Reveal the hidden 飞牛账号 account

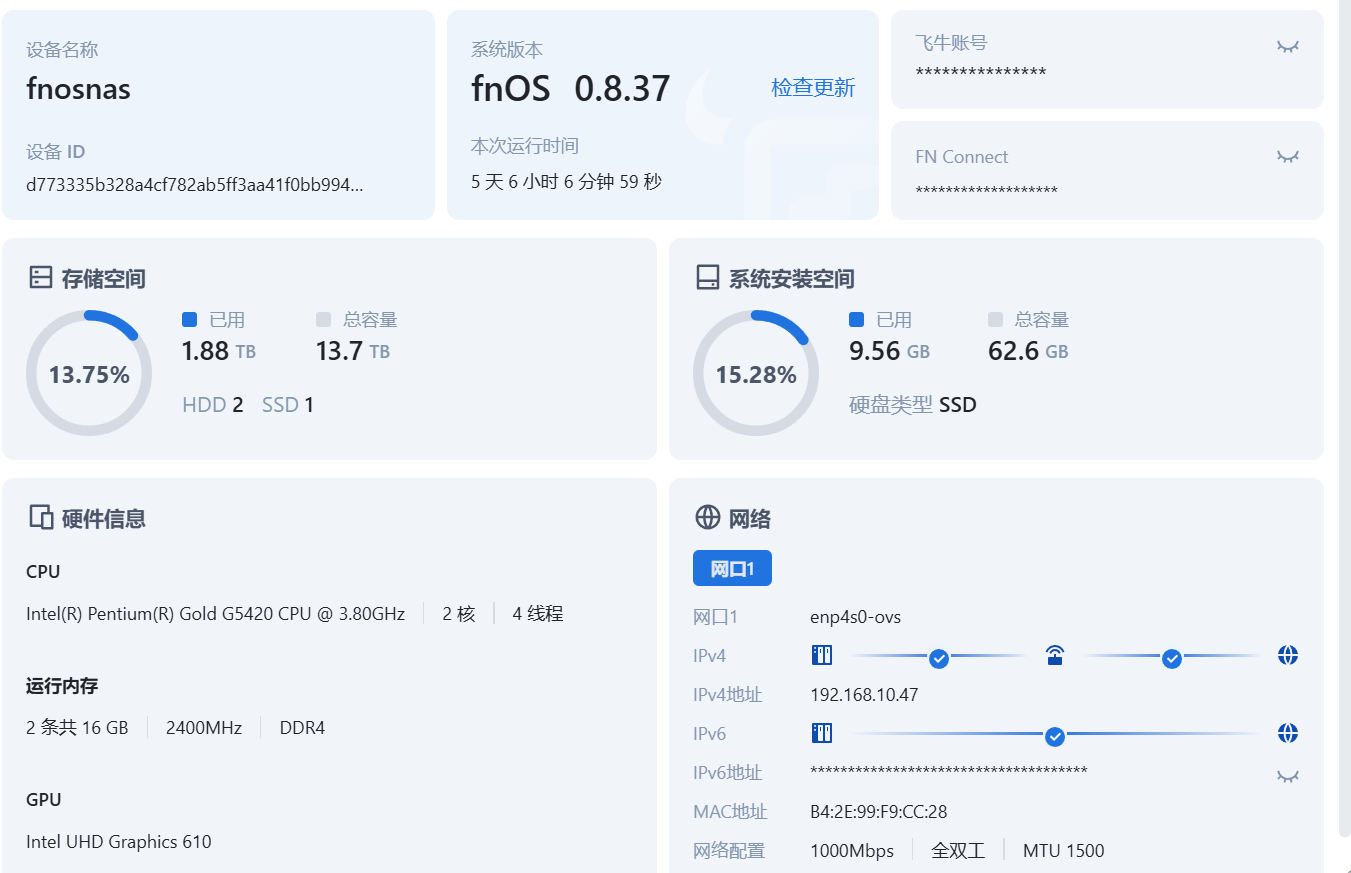point(1287,47)
